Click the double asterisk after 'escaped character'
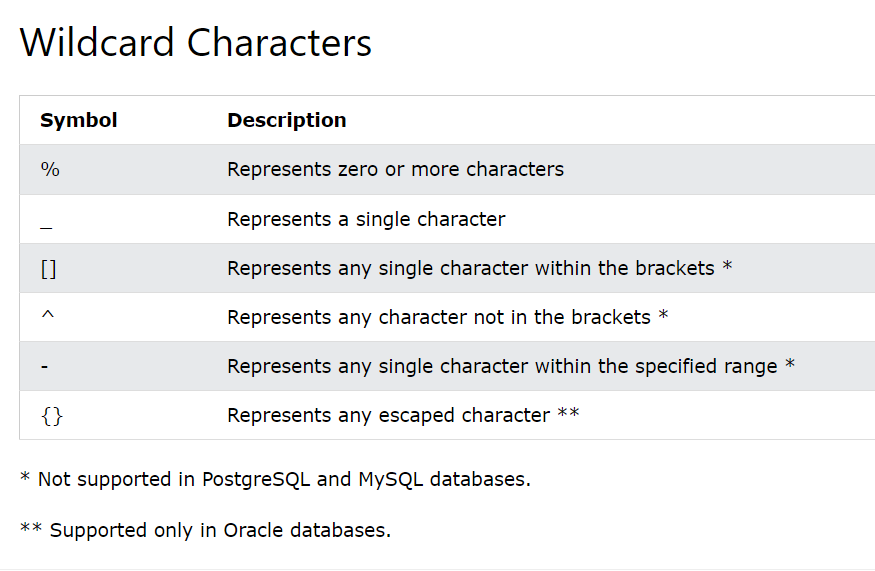Screen dimensions: 875x571 pos(568,413)
